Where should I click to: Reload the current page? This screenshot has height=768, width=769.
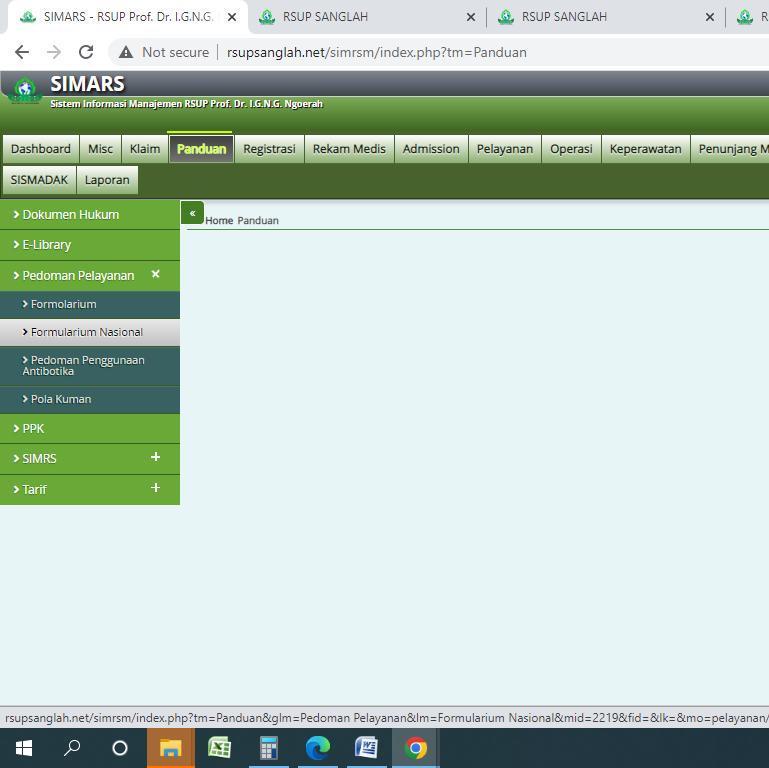pyautogui.click(x=86, y=52)
